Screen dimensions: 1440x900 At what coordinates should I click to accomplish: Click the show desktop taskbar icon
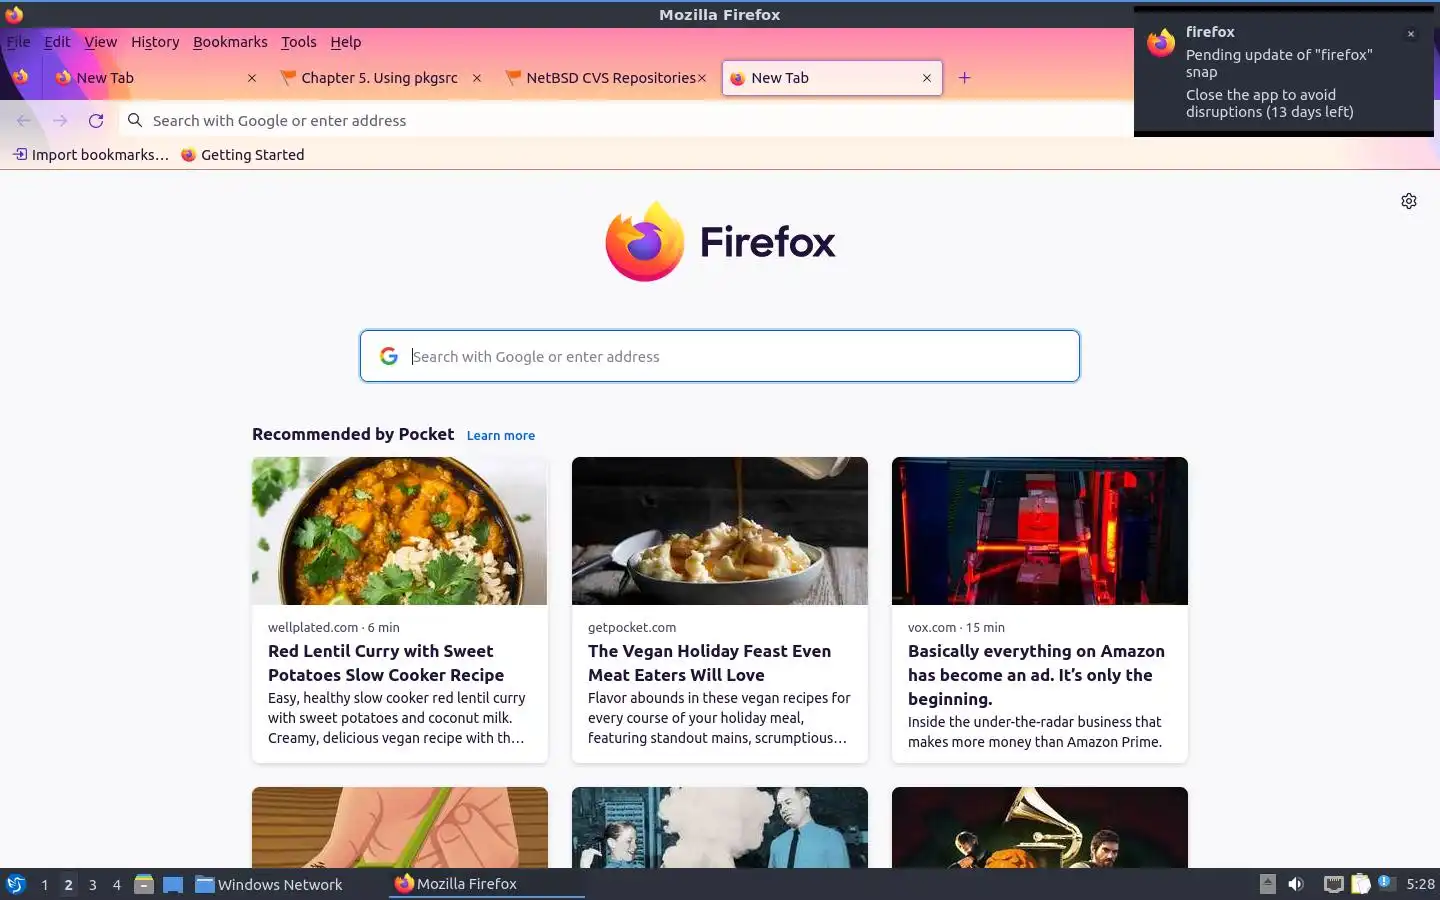[173, 884]
